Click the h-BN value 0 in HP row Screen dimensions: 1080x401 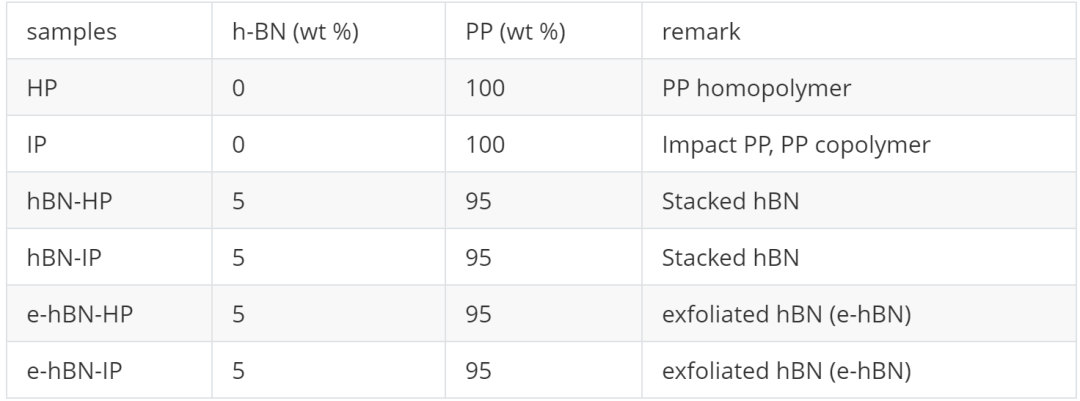237,87
